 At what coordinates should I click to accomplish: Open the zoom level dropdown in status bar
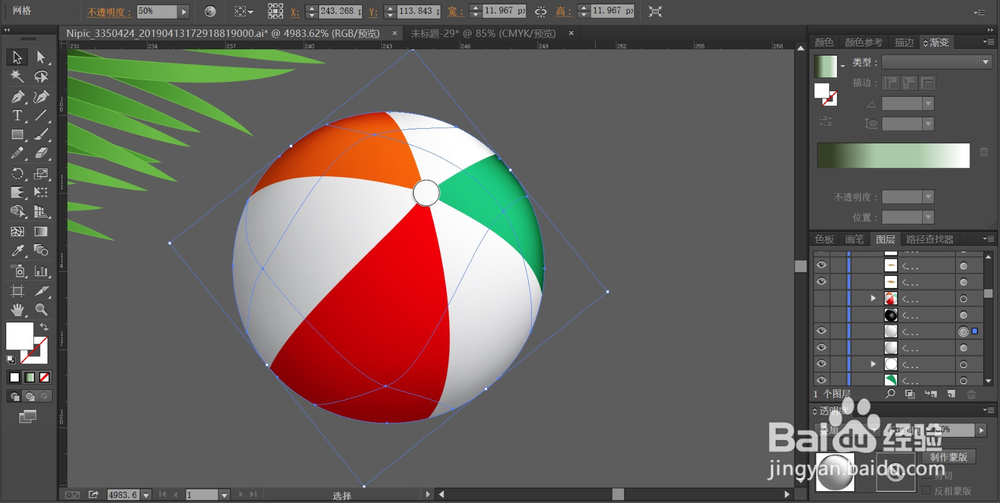[x=146, y=495]
